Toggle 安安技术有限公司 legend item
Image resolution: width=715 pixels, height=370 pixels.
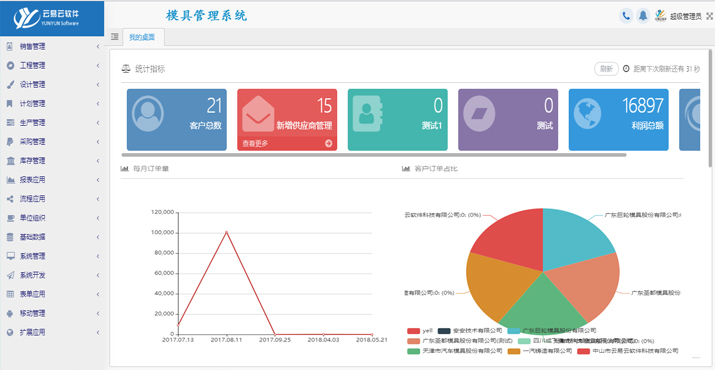point(470,330)
